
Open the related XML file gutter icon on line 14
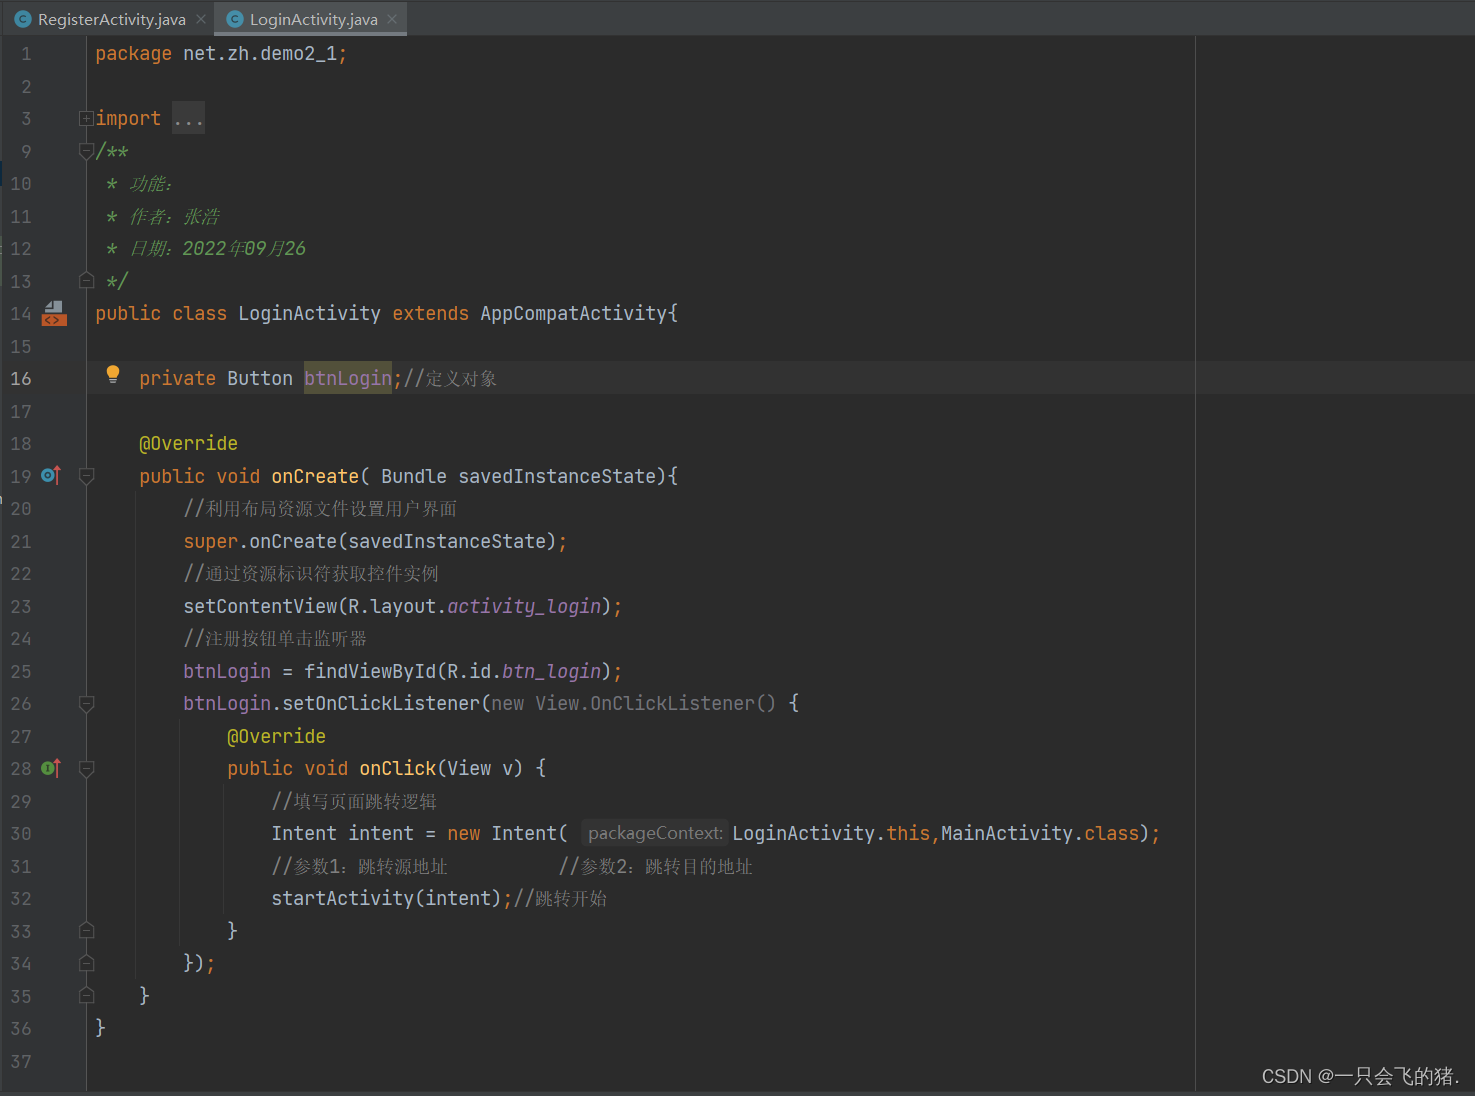click(54, 314)
